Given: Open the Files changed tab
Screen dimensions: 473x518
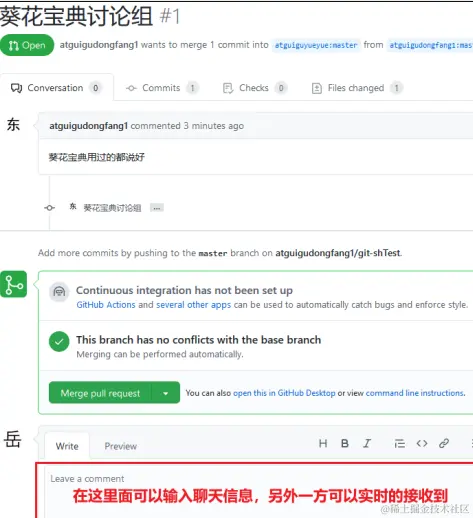Looking at the screenshot, I should [357, 88].
